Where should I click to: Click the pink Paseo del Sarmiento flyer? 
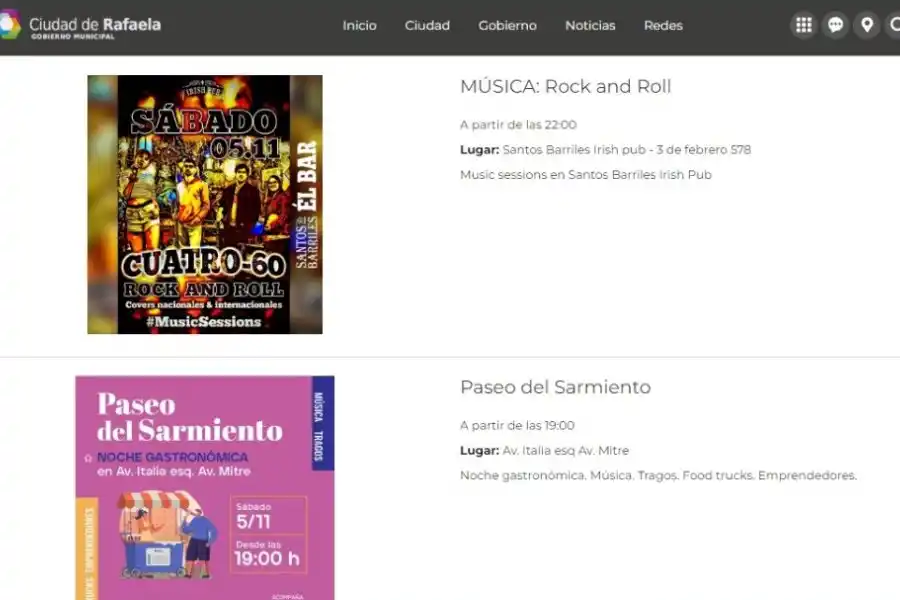[x=204, y=487]
